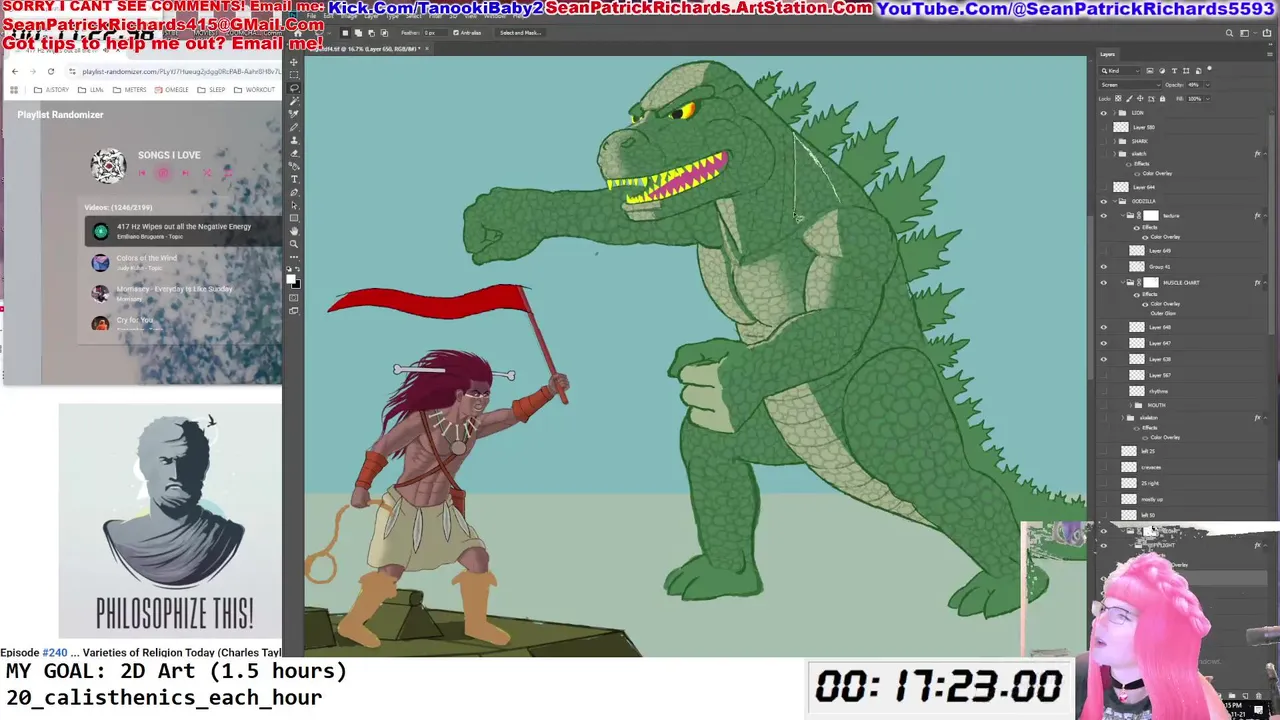Reload the browser page

point(51,71)
